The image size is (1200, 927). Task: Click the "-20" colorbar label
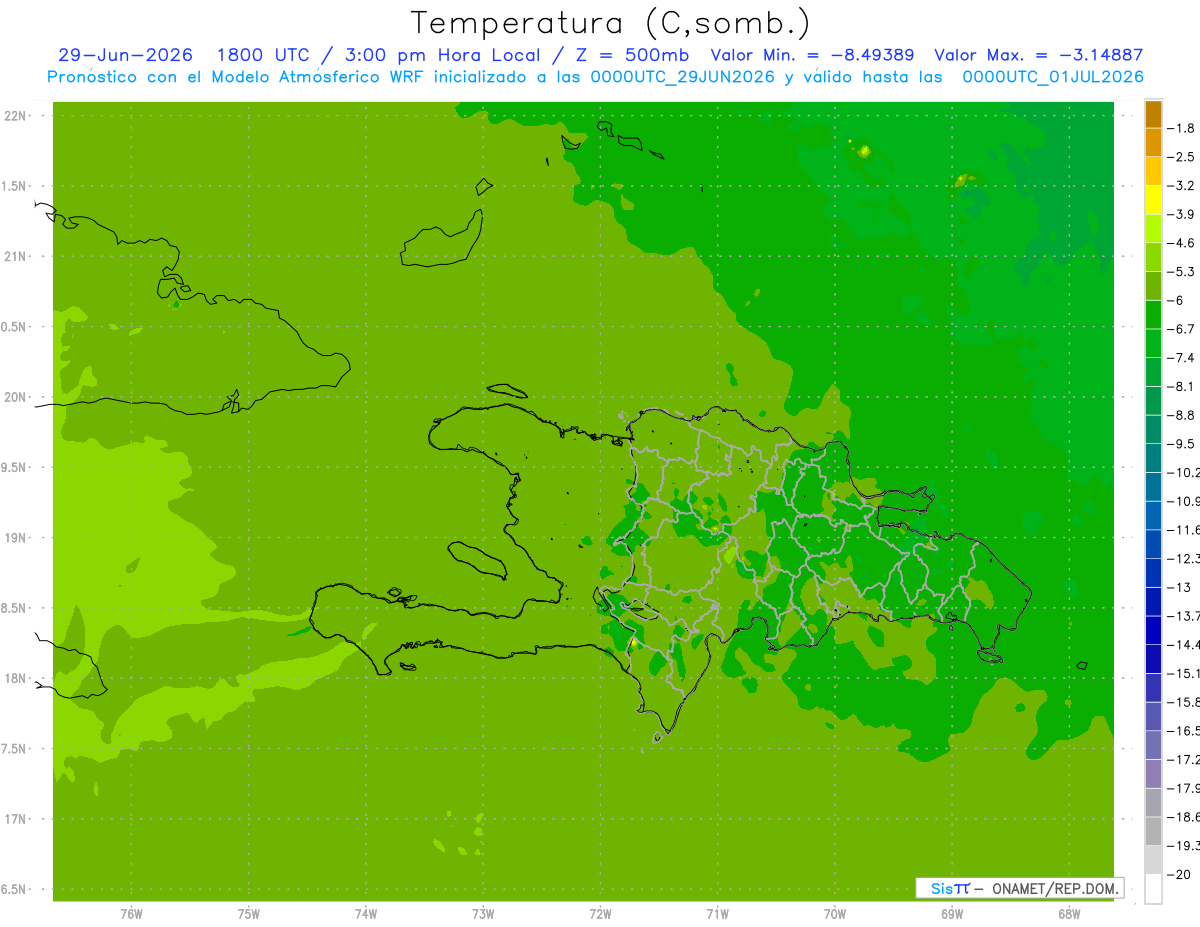tap(1180, 874)
